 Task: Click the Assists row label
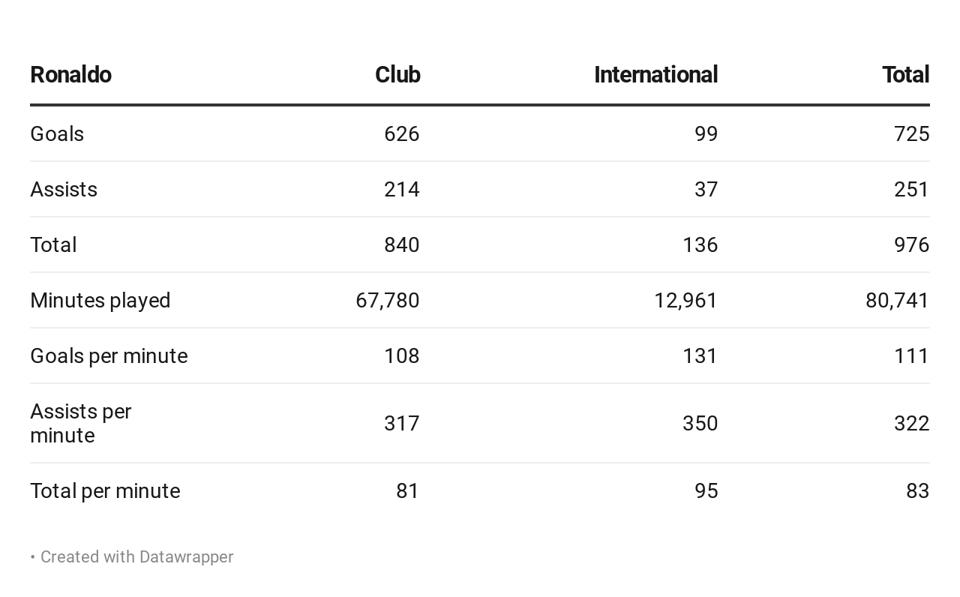64,189
